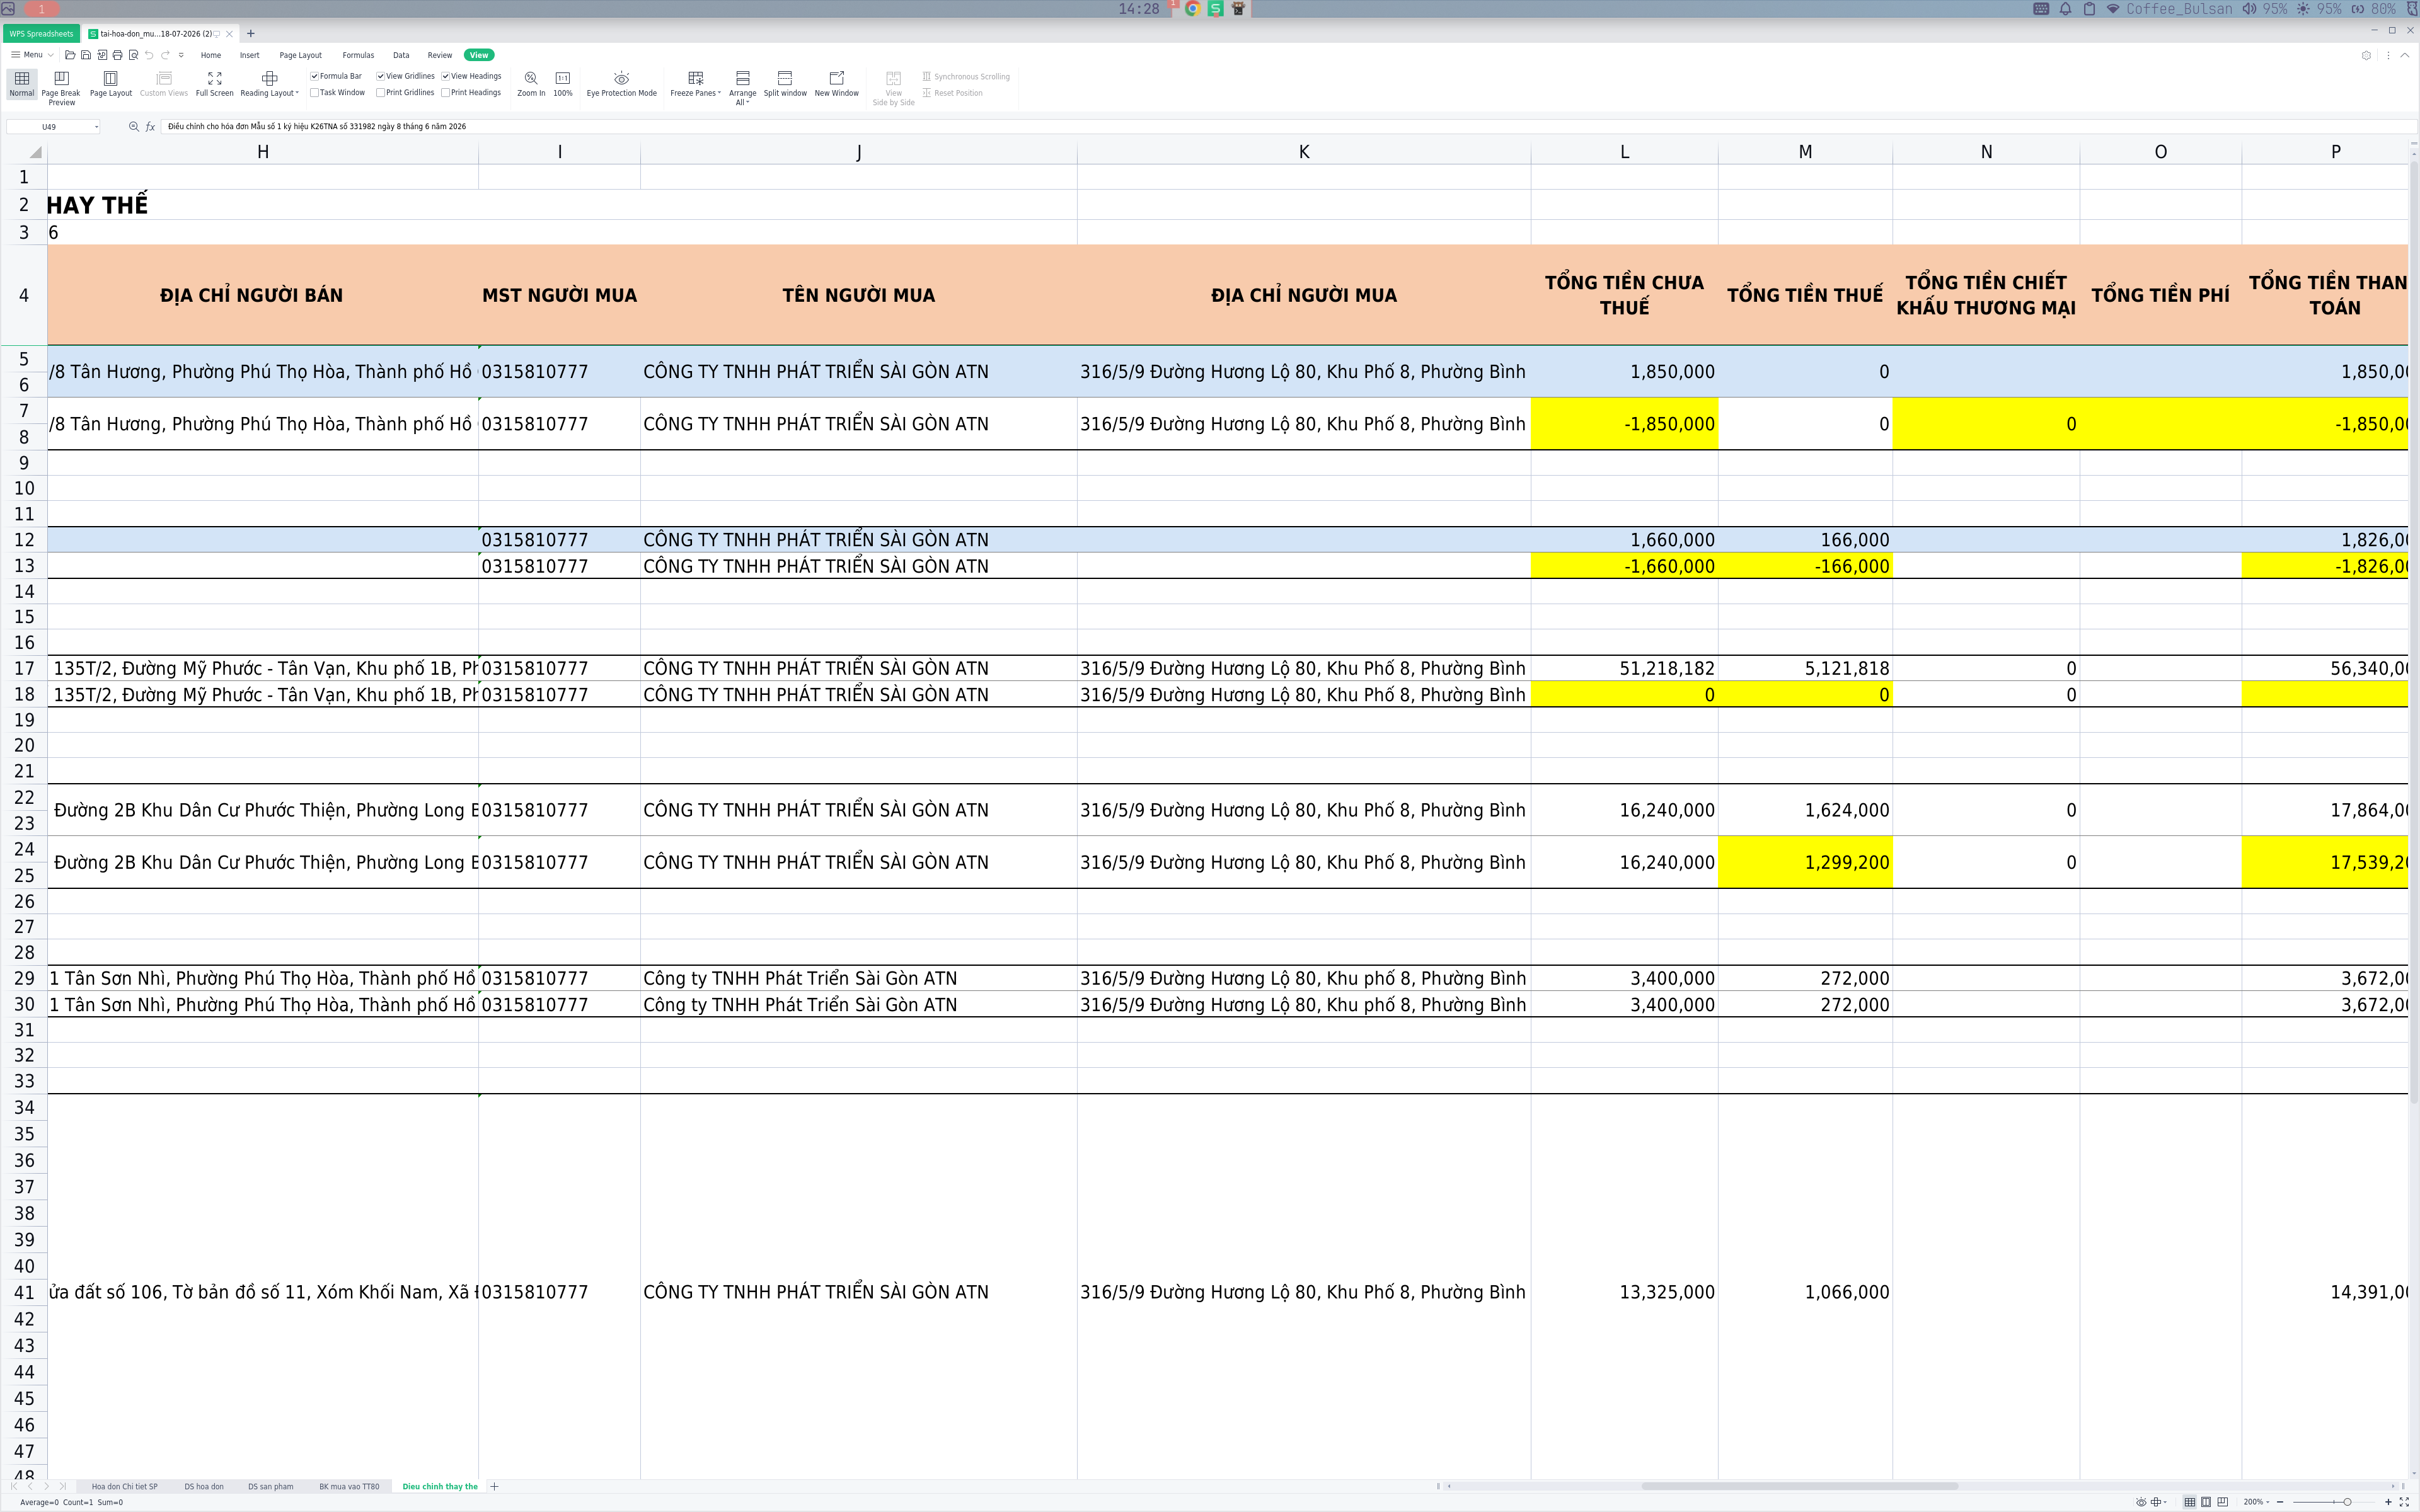Click the fx insert function icon
Screen dimensions: 2420x1512
point(150,127)
